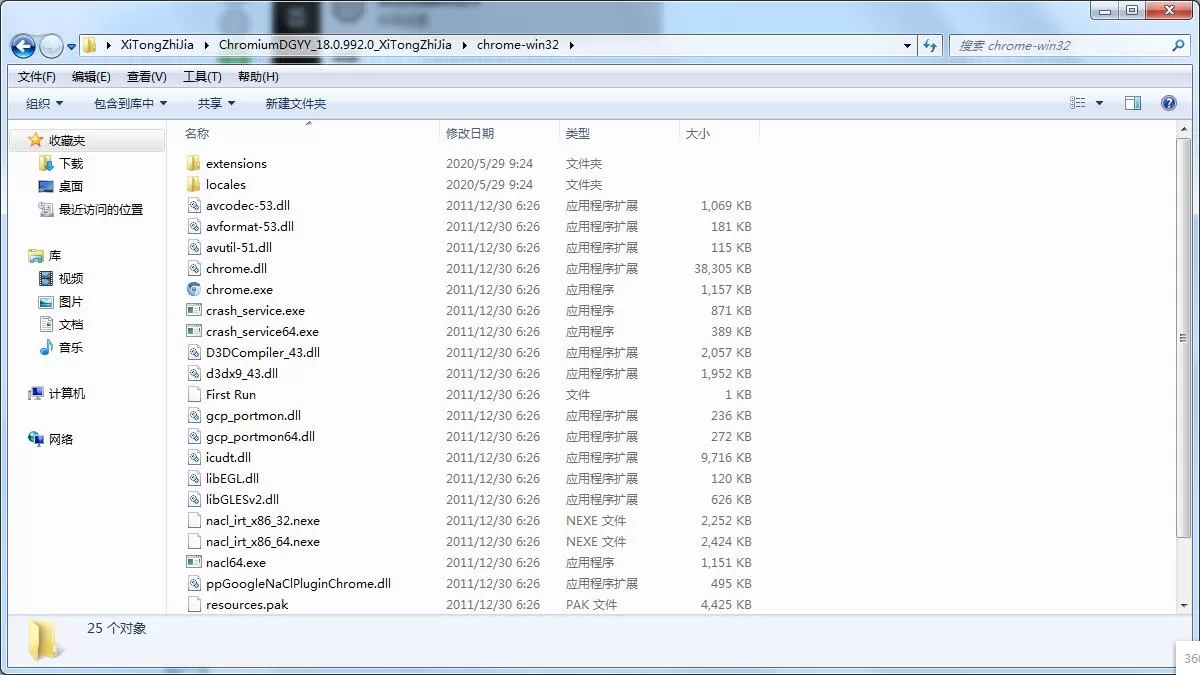Screen dimensions: 1200x675
Task: Open the 查看(V) menu
Action: (x=147, y=77)
